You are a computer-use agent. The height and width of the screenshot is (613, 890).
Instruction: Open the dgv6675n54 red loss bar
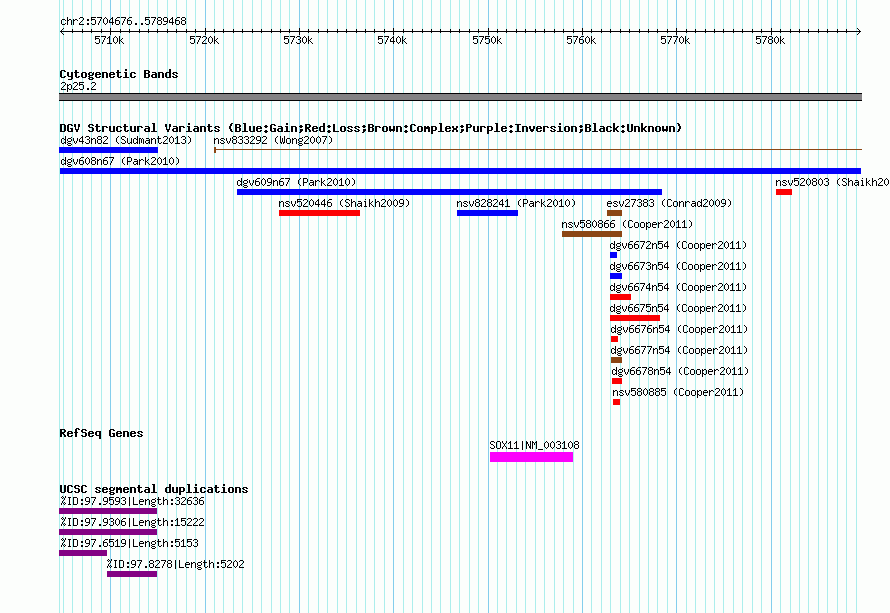click(x=635, y=318)
